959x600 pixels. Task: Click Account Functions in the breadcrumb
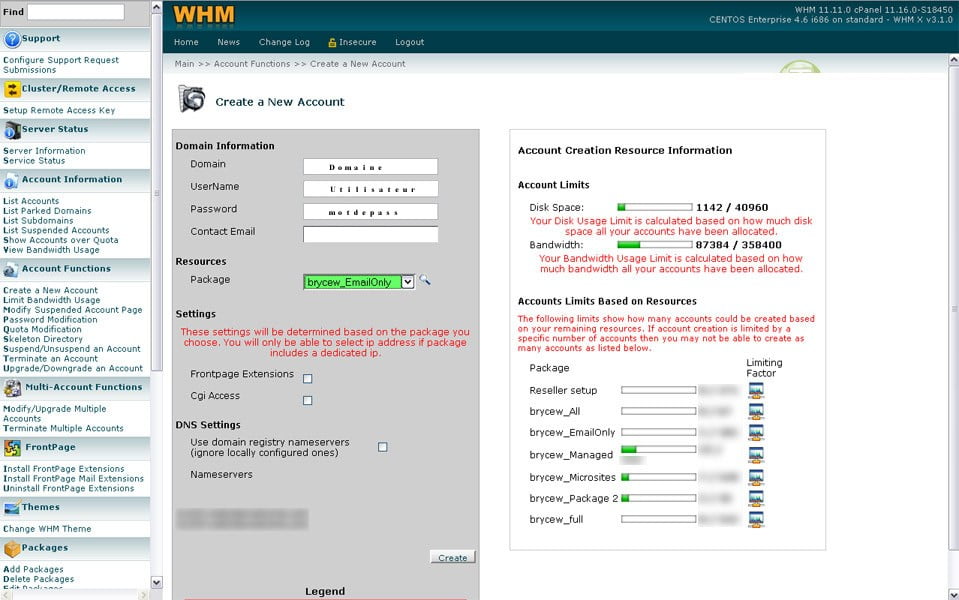[x=252, y=64]
